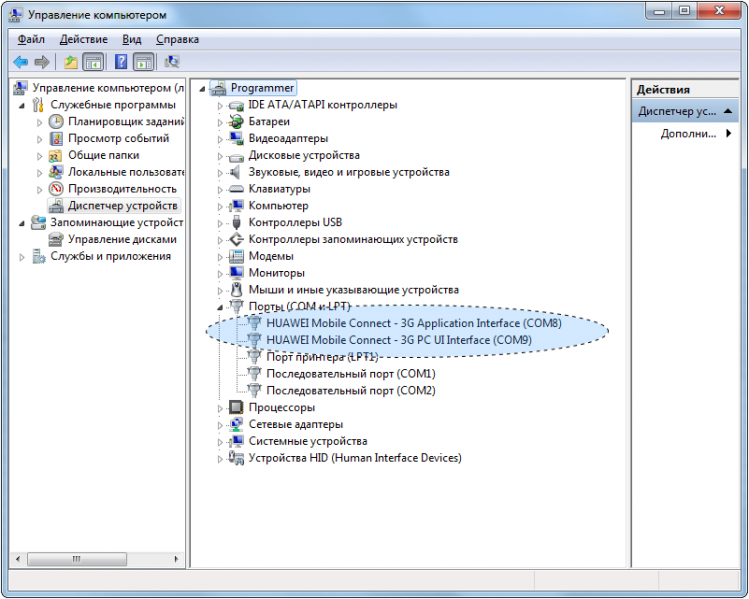Image resolution: width=749 pixels, height=599 pixels.
Task: Click the Производительность icon
Action: point(56,189)
